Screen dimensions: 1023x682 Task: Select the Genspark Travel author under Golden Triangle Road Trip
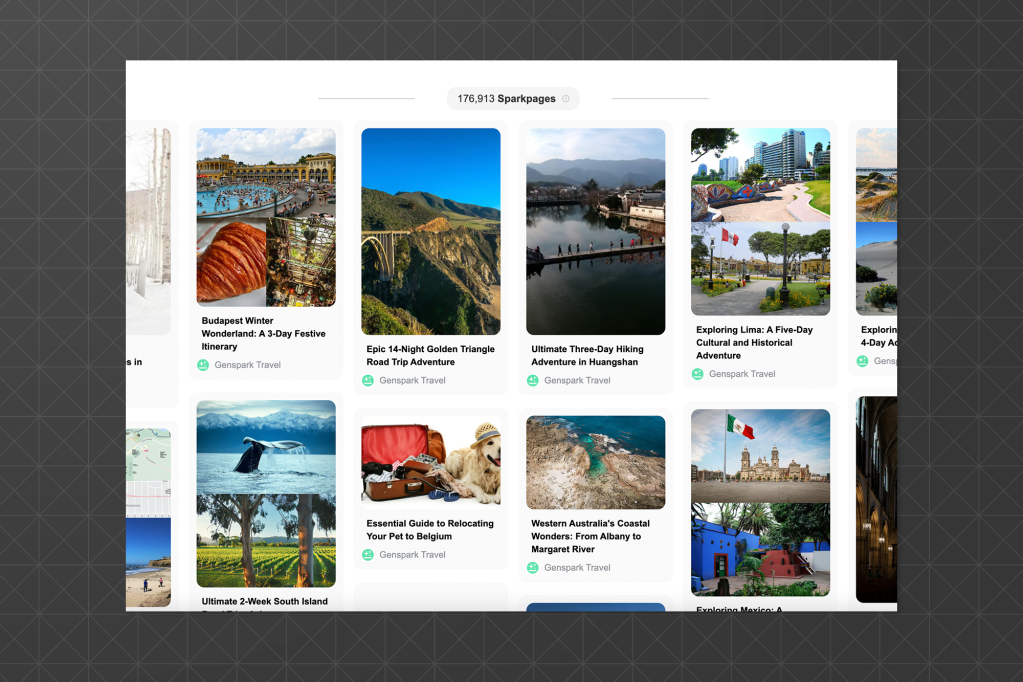pos(412,380)
